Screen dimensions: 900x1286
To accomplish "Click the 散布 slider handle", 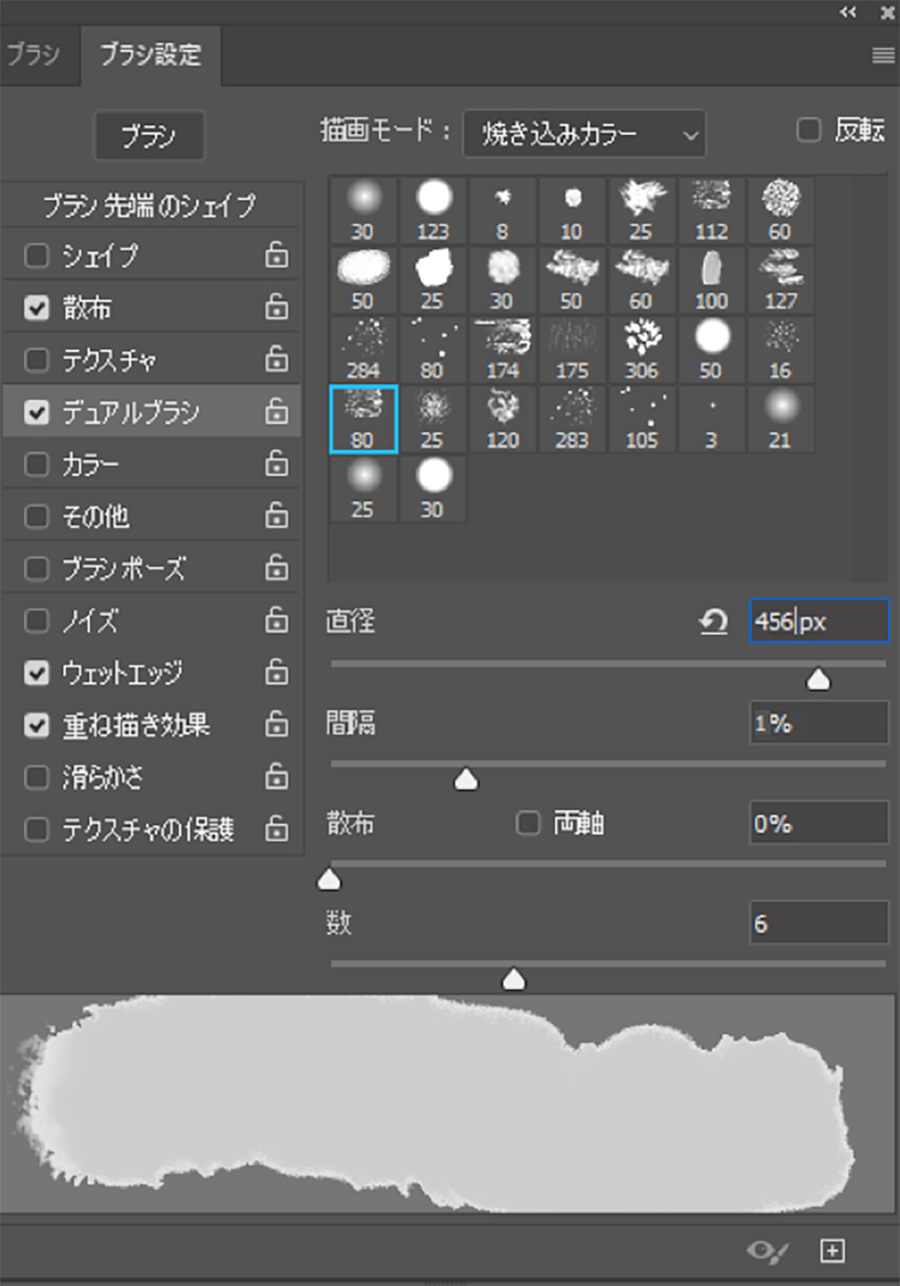I will click(328, 880).
